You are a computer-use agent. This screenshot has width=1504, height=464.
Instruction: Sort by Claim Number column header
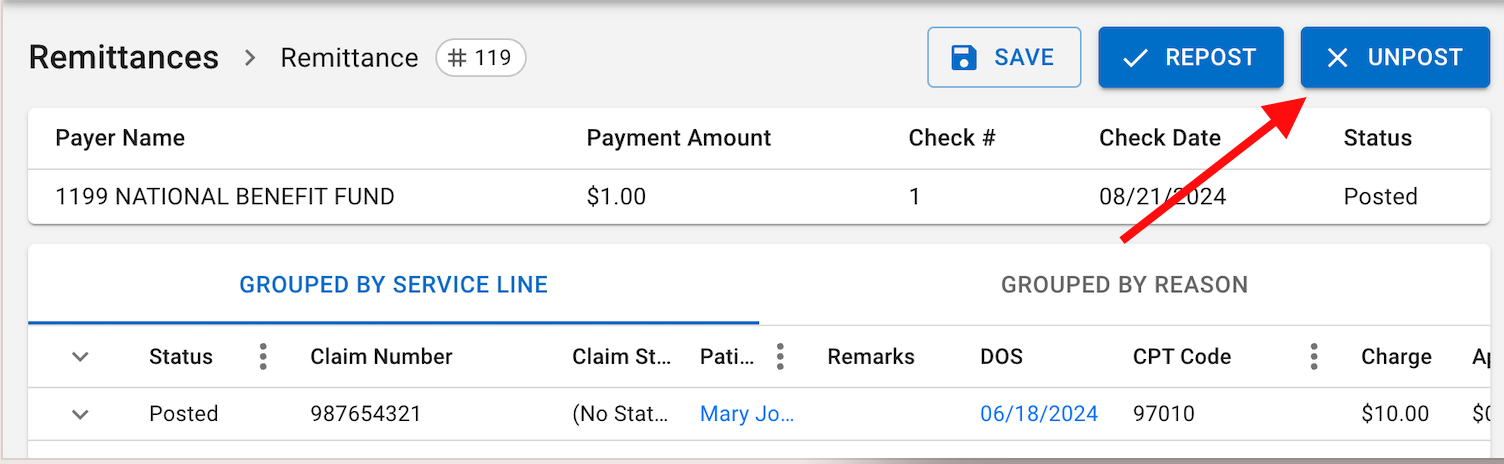[381, 357]
